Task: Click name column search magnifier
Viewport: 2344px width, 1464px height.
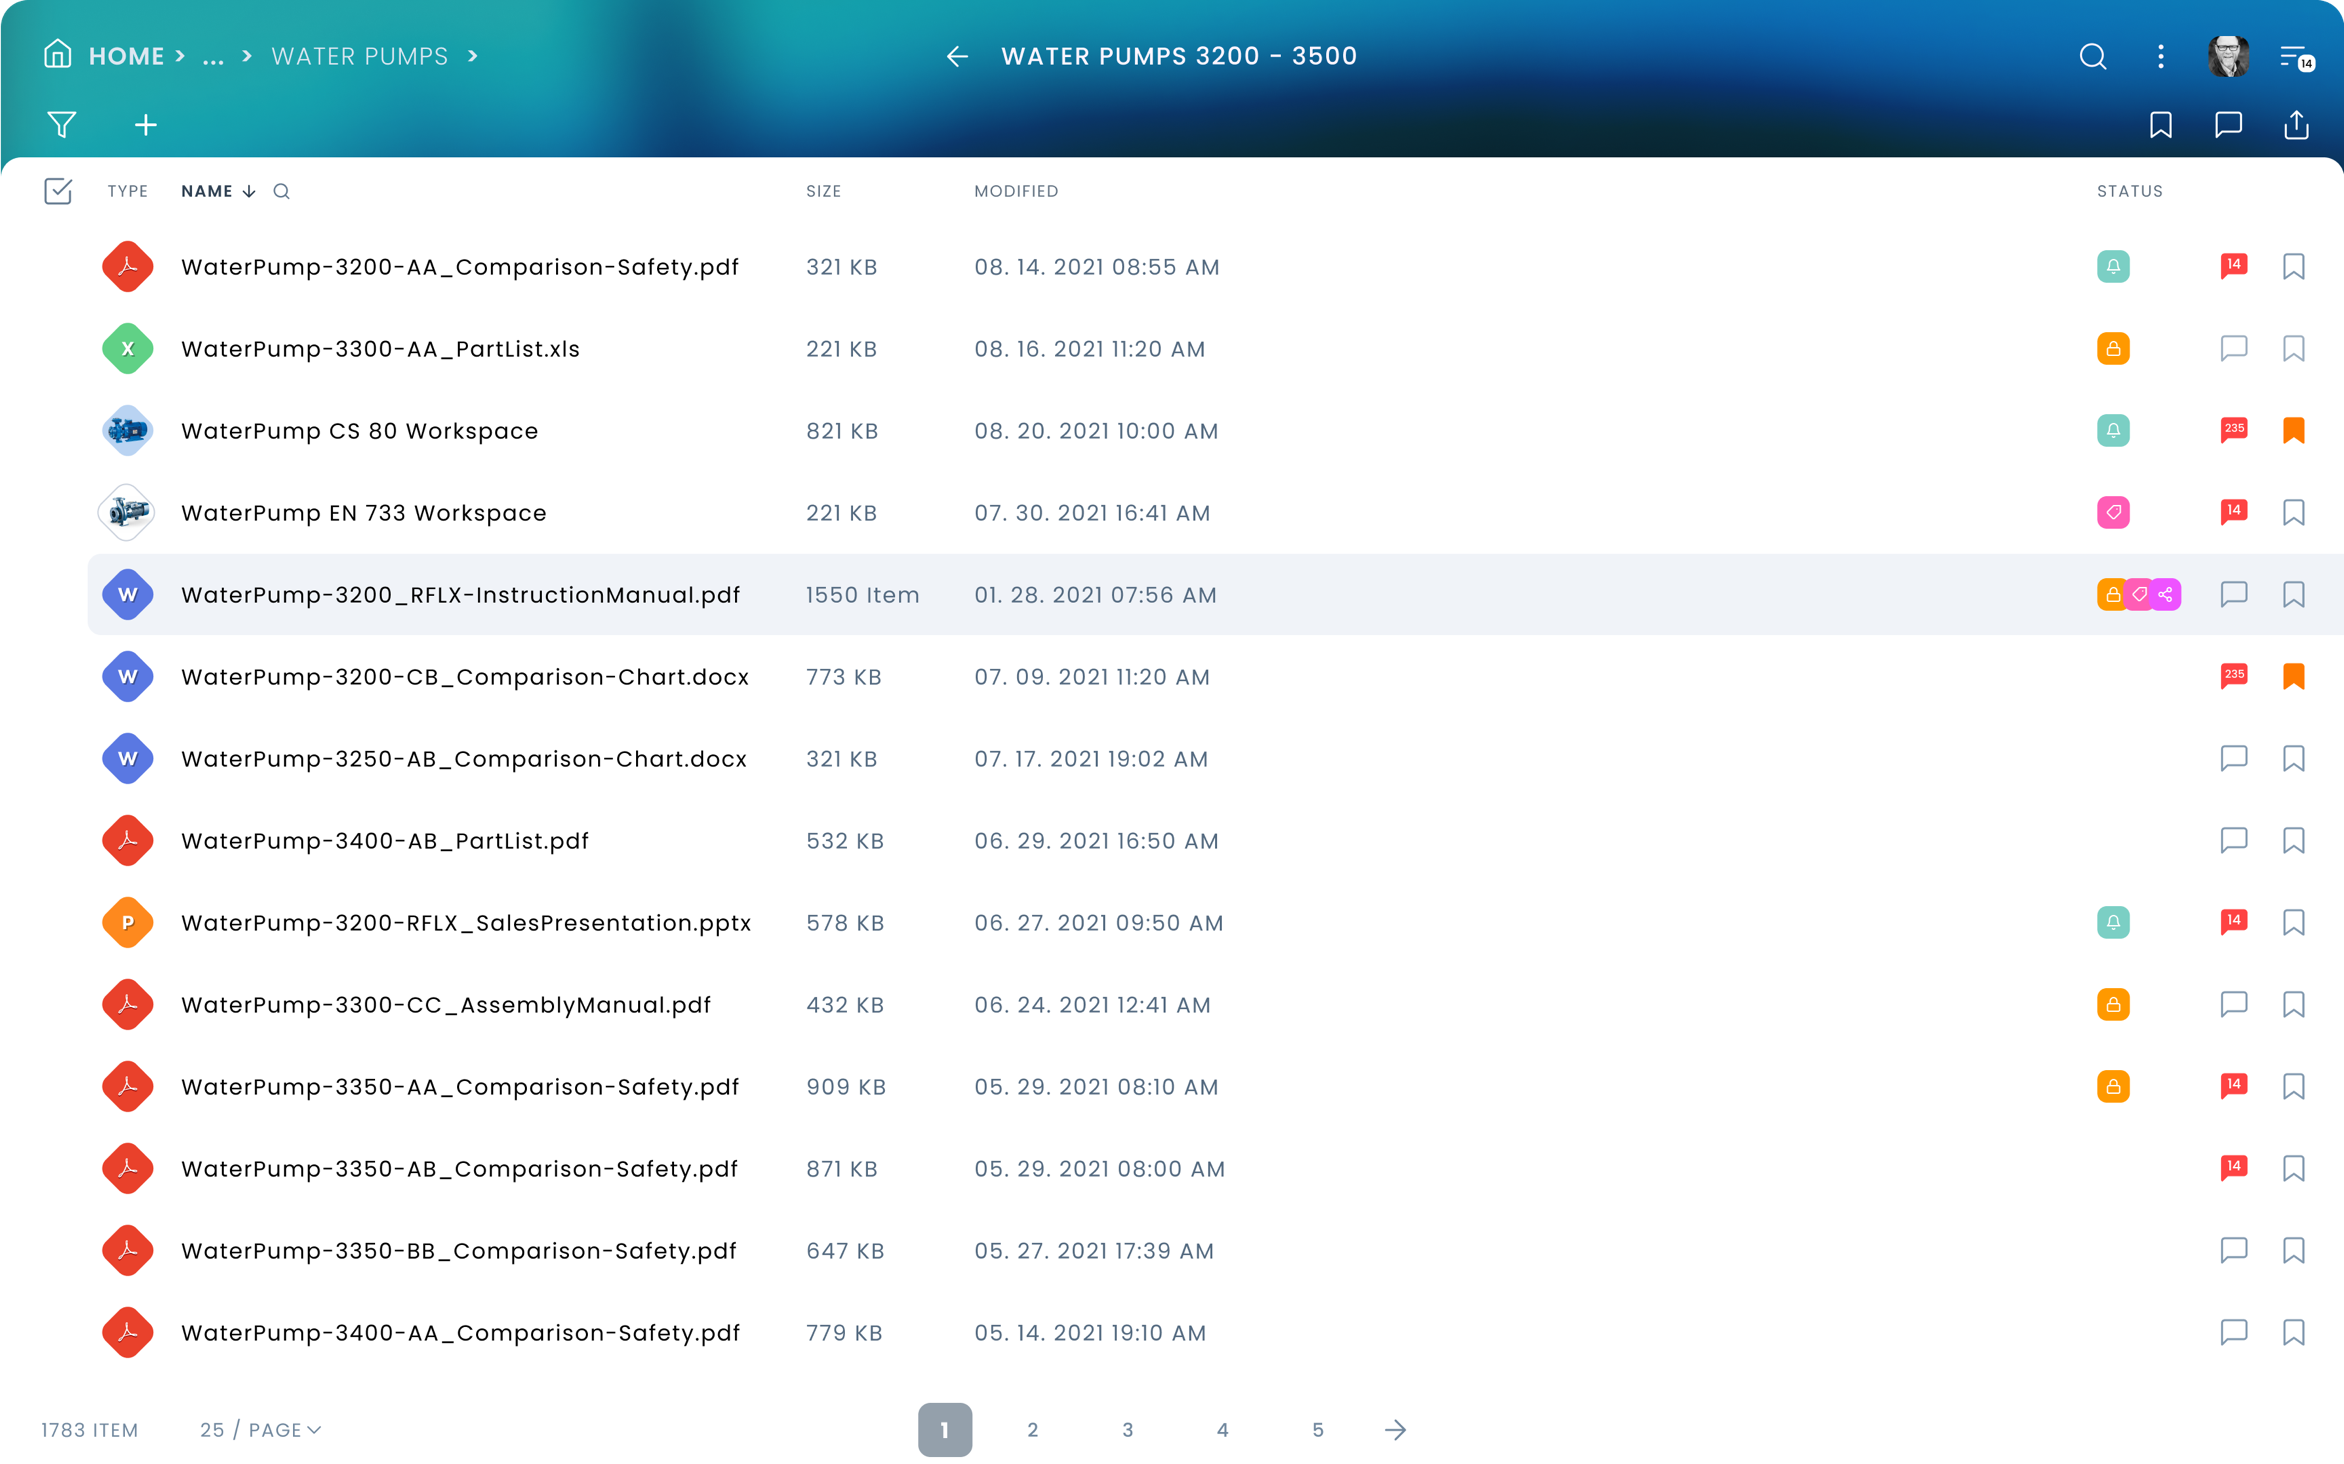Action: point(282,192)
